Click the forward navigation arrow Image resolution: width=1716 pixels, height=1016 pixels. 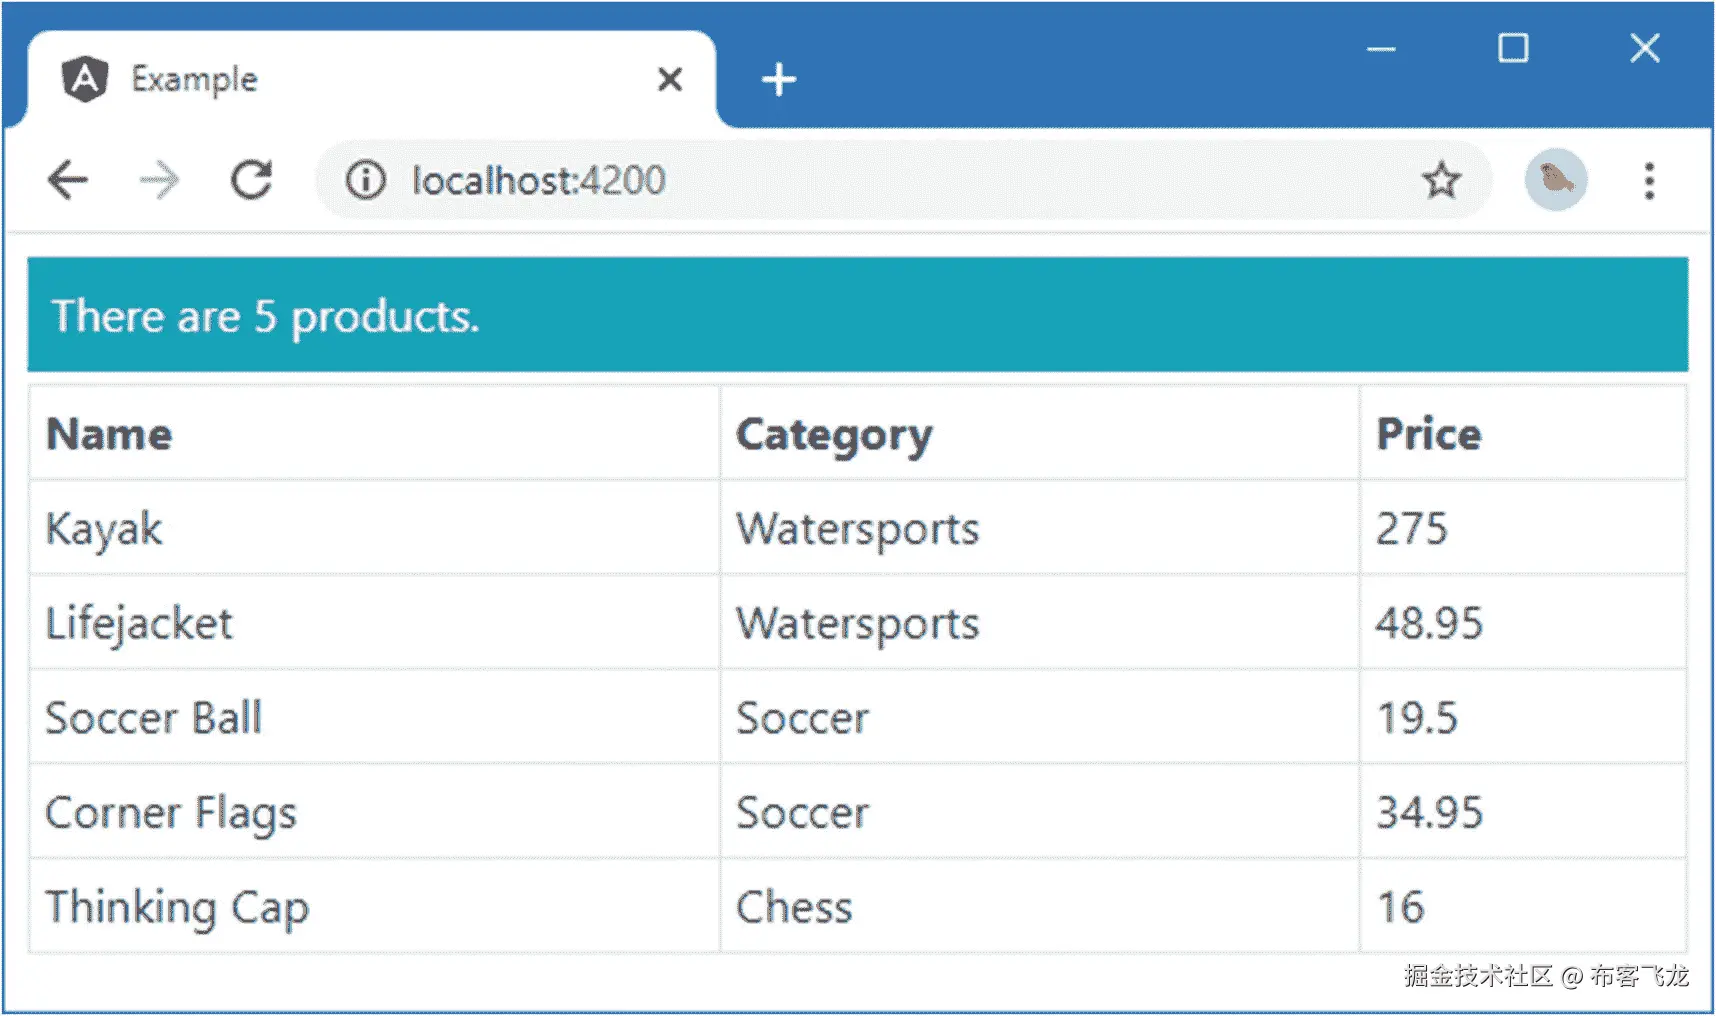pyautogui.click(x=159, y=181)
